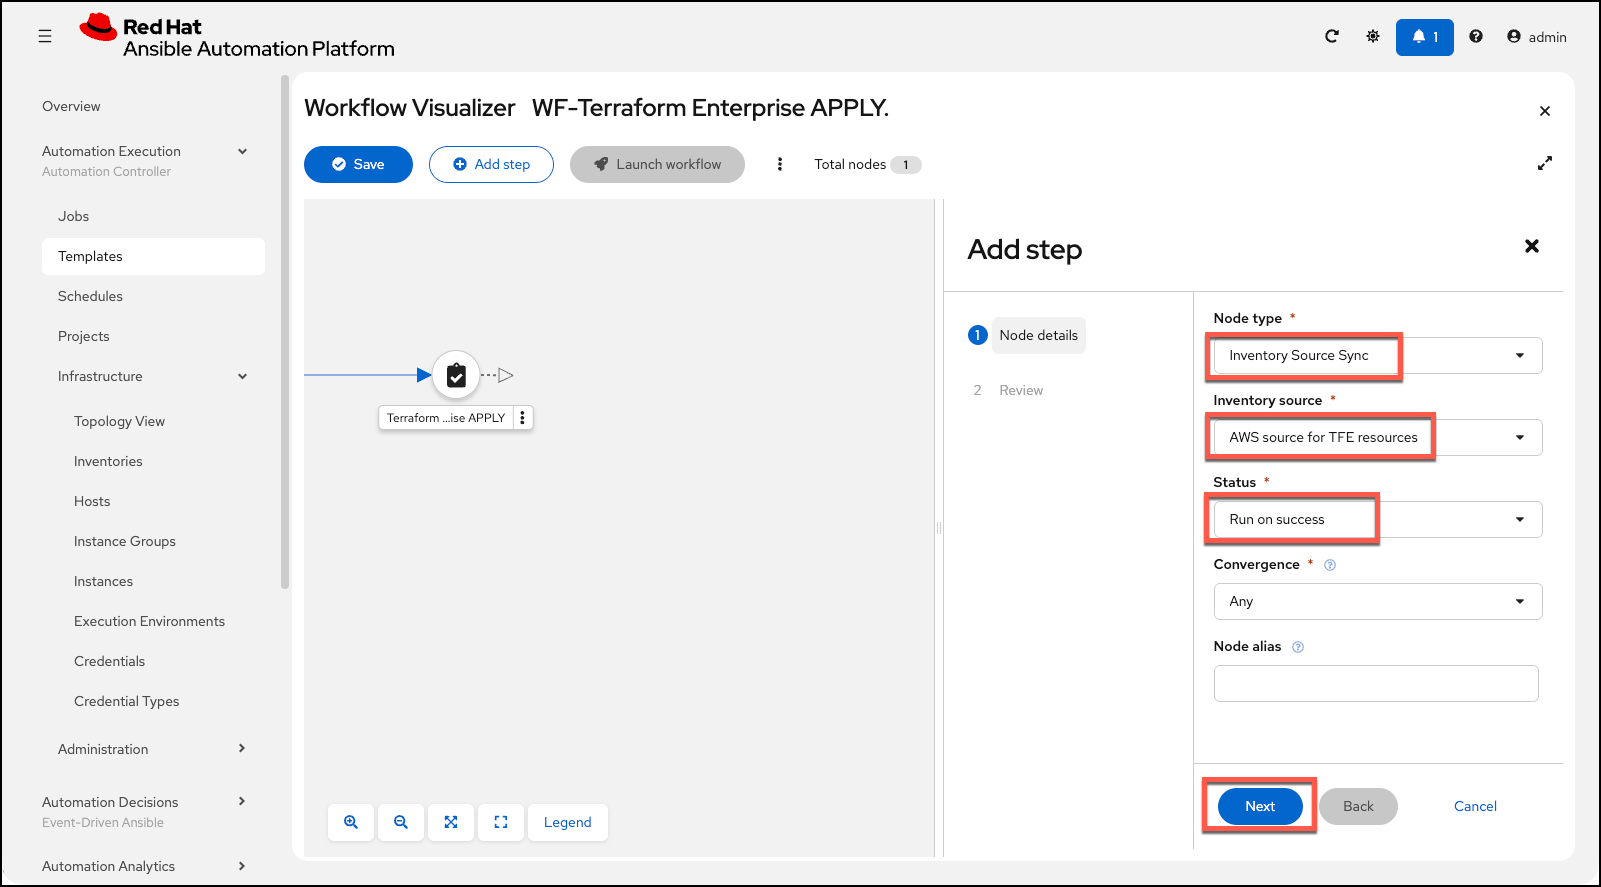Click the Total nodes count badge
The width and height of the screenshot is (1601, 887).
(905, 165)
